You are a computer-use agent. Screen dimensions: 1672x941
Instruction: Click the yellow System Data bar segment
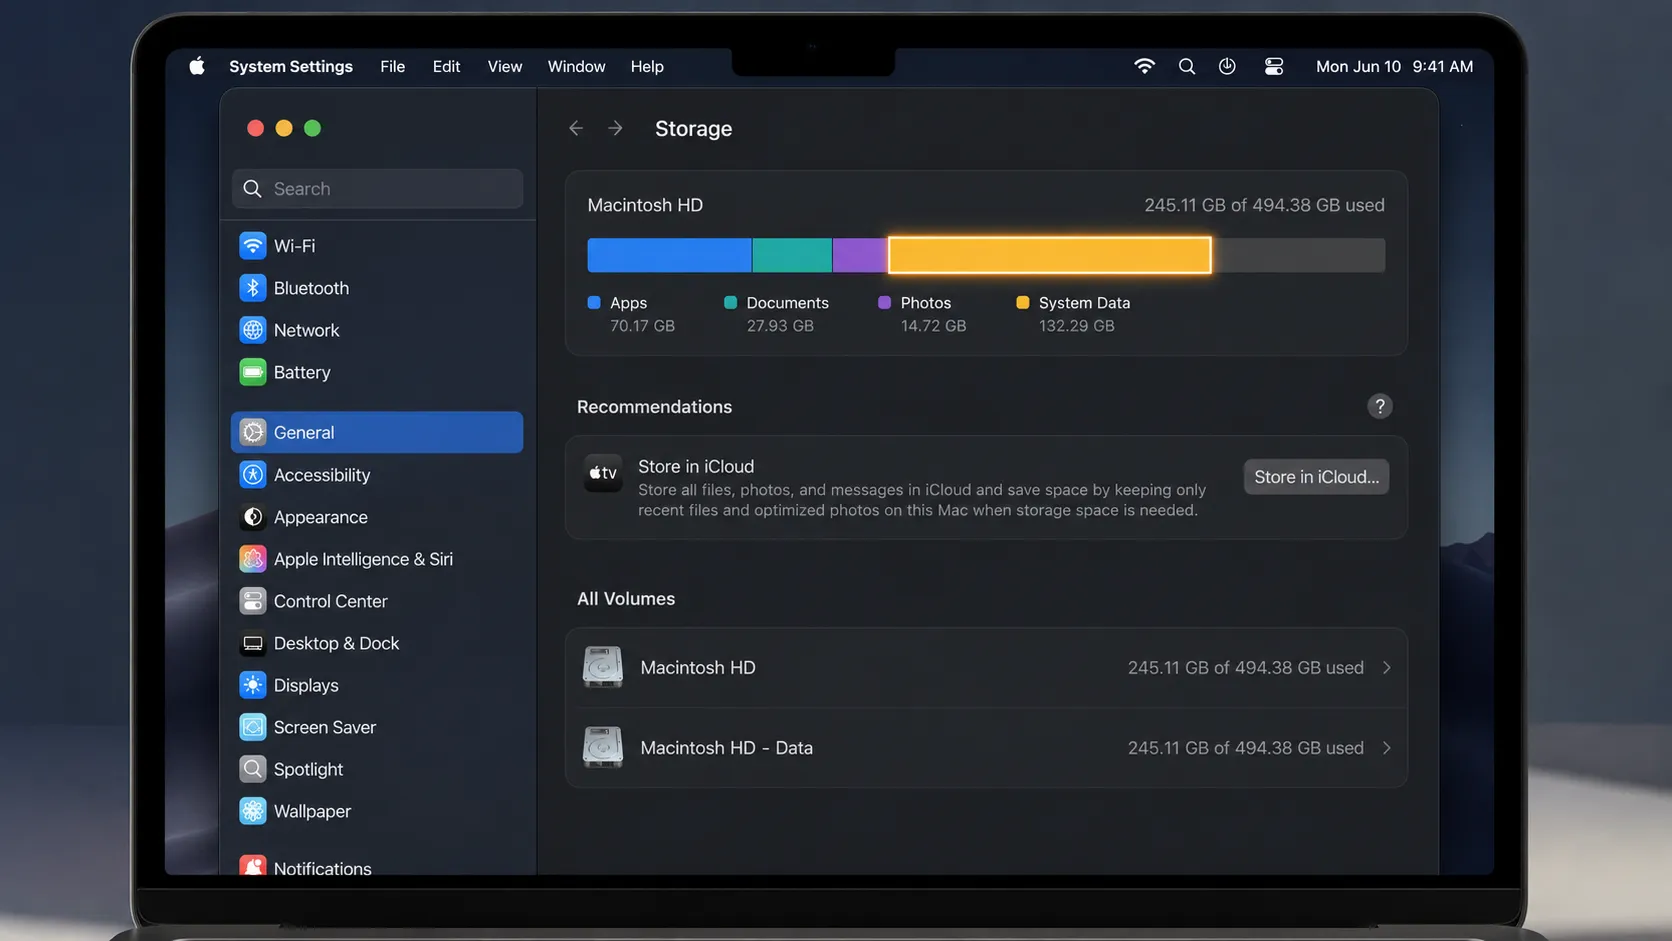click(1050, 255)
